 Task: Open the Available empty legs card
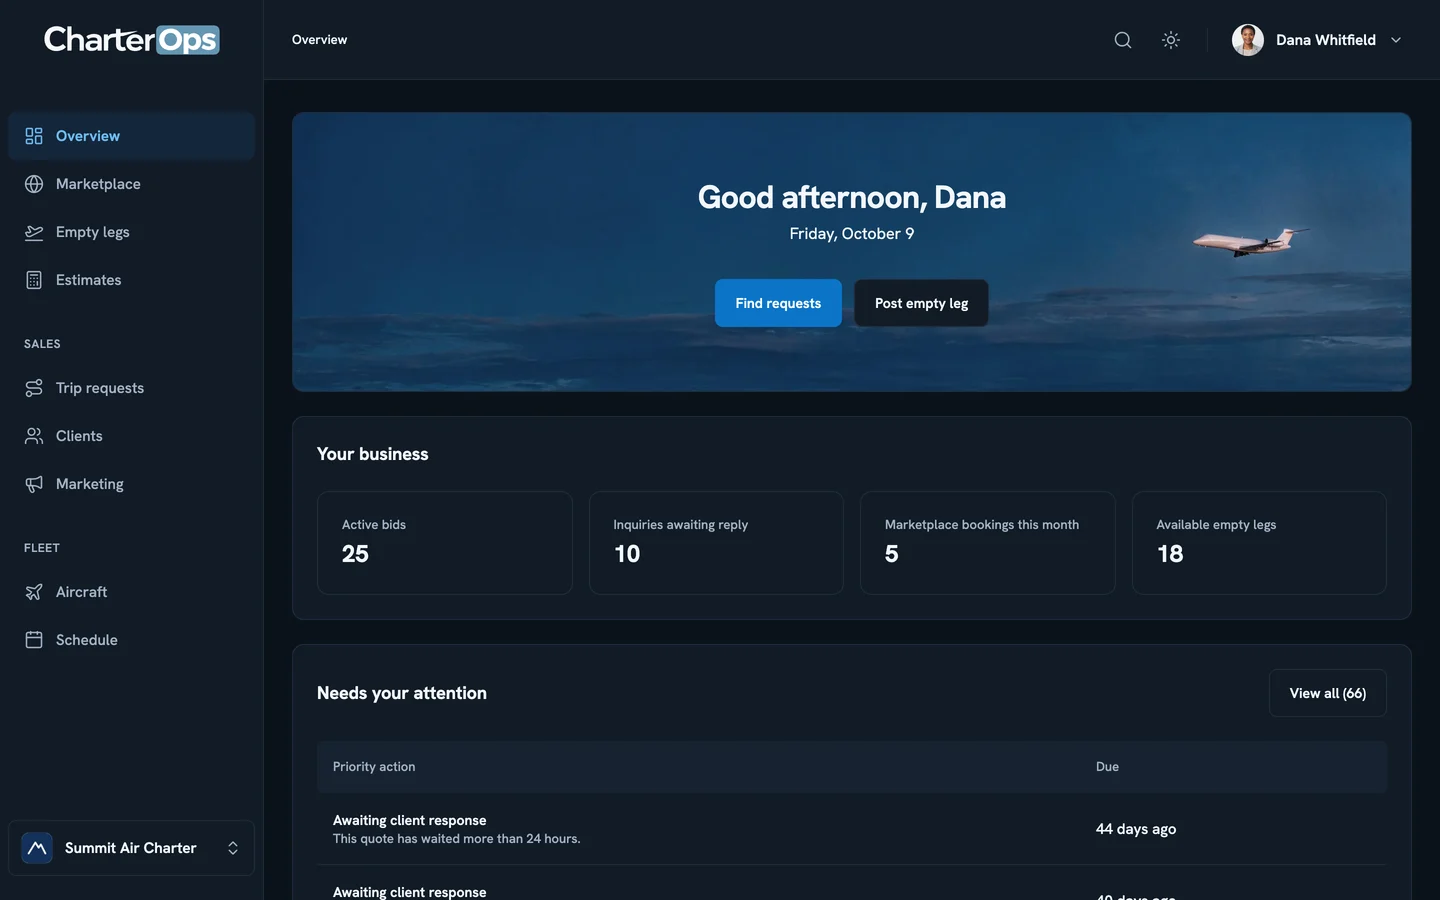(1259, 543)
